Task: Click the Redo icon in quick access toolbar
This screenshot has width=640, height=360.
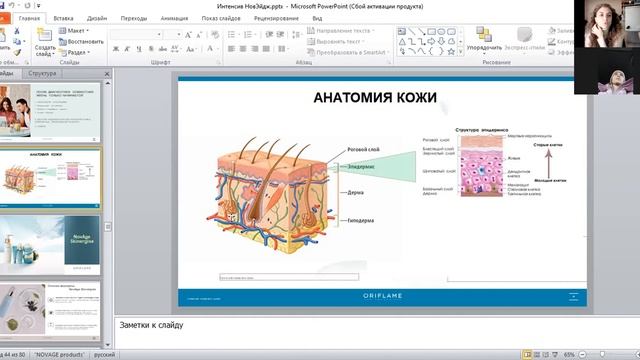Action: (x=27, y=6)
